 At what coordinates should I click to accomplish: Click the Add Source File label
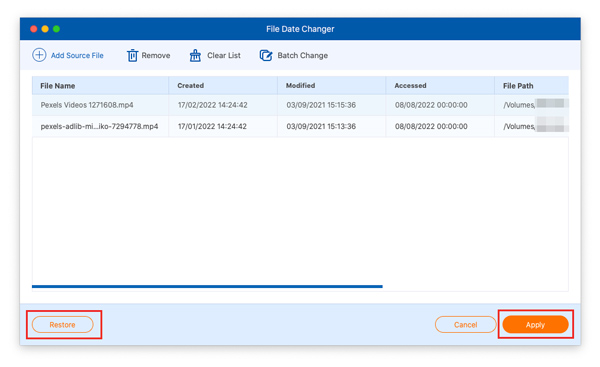click(77, 55)
